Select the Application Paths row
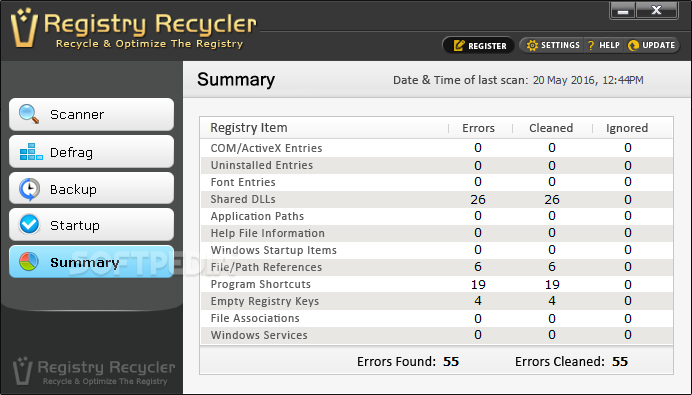Viewport: 692px width, 395px height. point(436,216)
